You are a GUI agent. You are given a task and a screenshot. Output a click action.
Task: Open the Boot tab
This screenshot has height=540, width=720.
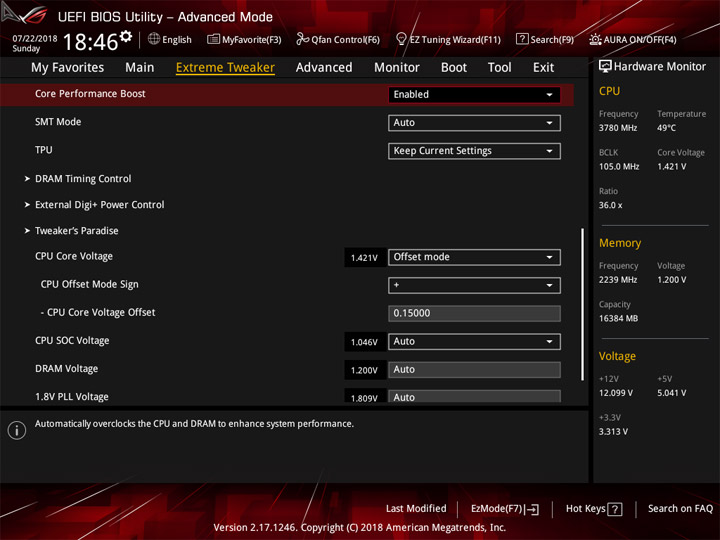[x=454, y=68]
